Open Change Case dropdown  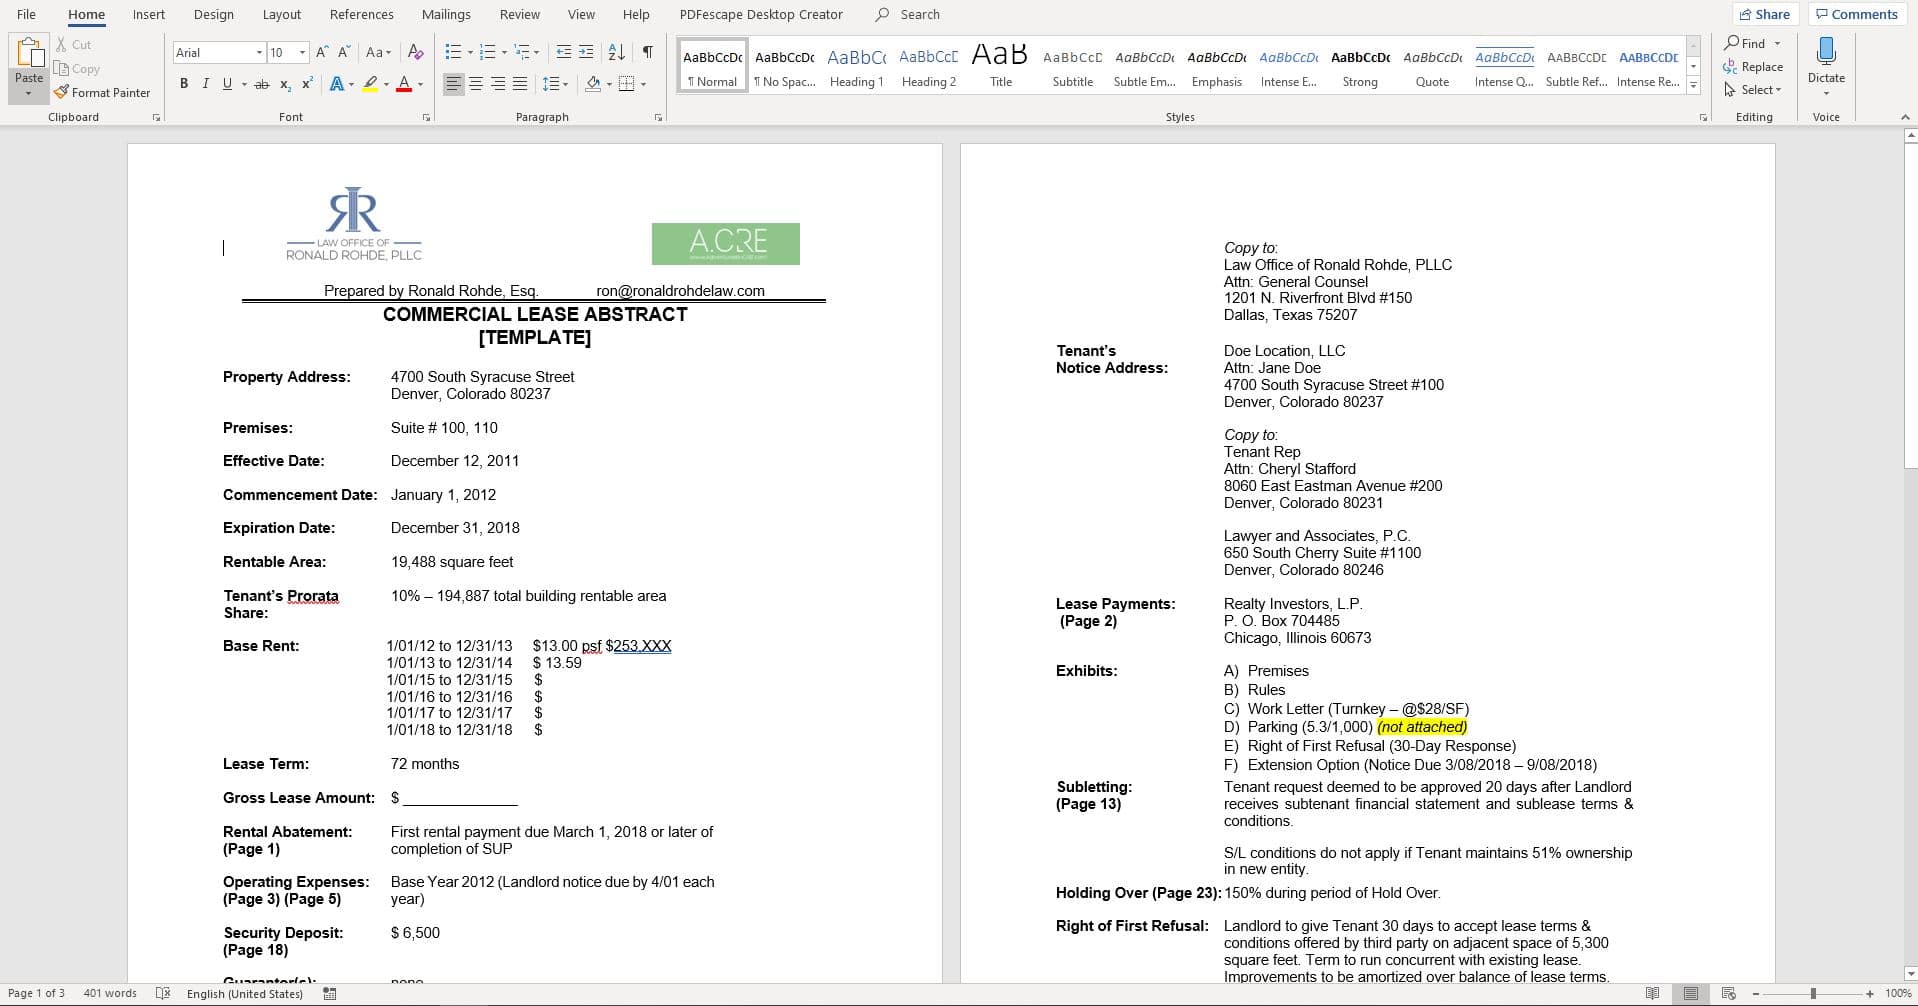[378, 52]
